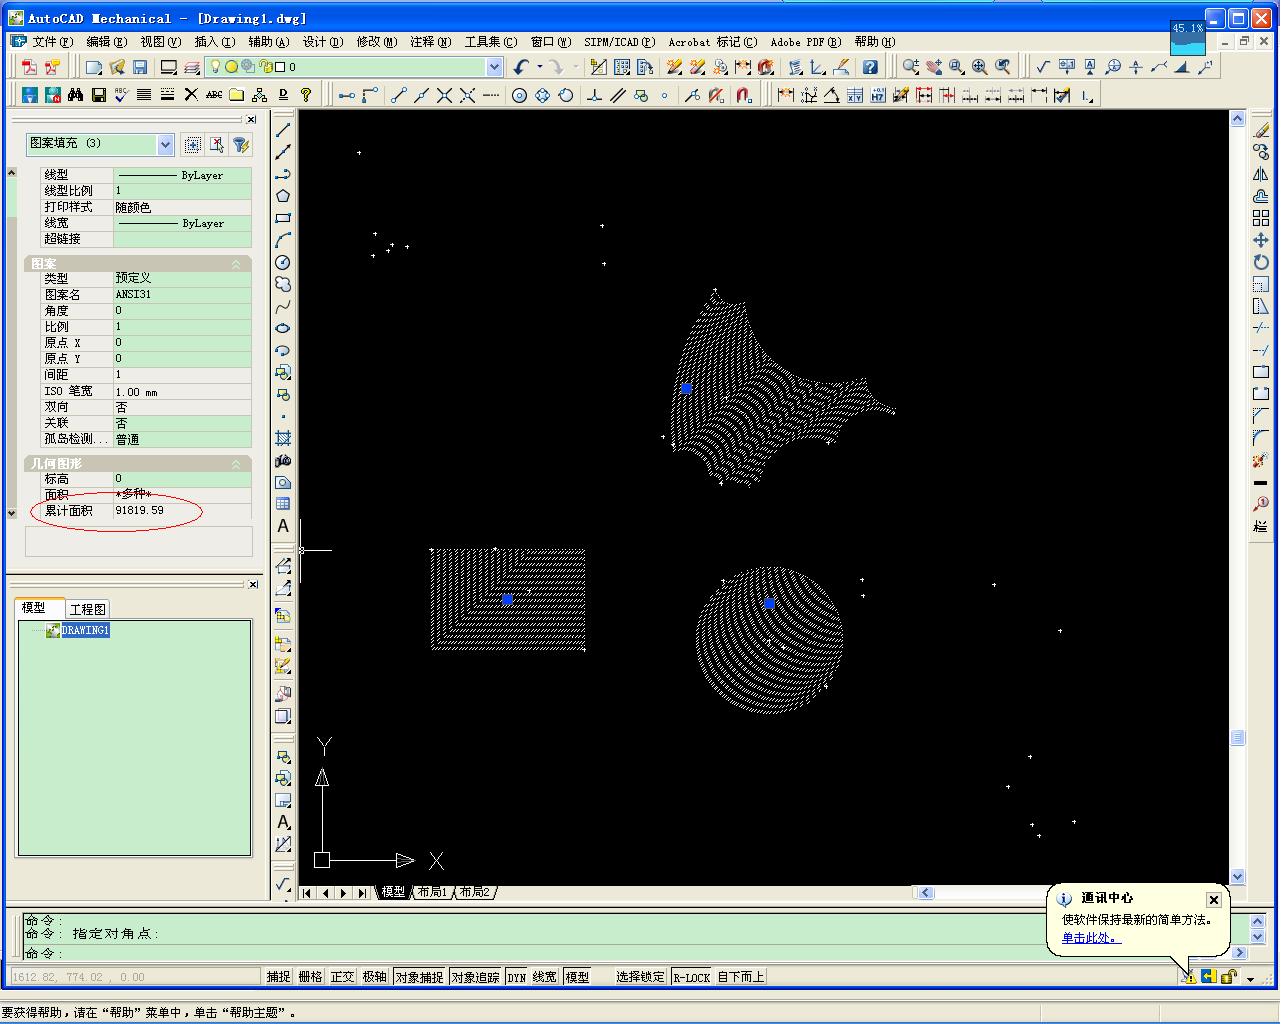The width and height of the screenshot is (1282, 1024).
Task: Toggle 栅格 grid display in status bar
Action: click(310, 977)
